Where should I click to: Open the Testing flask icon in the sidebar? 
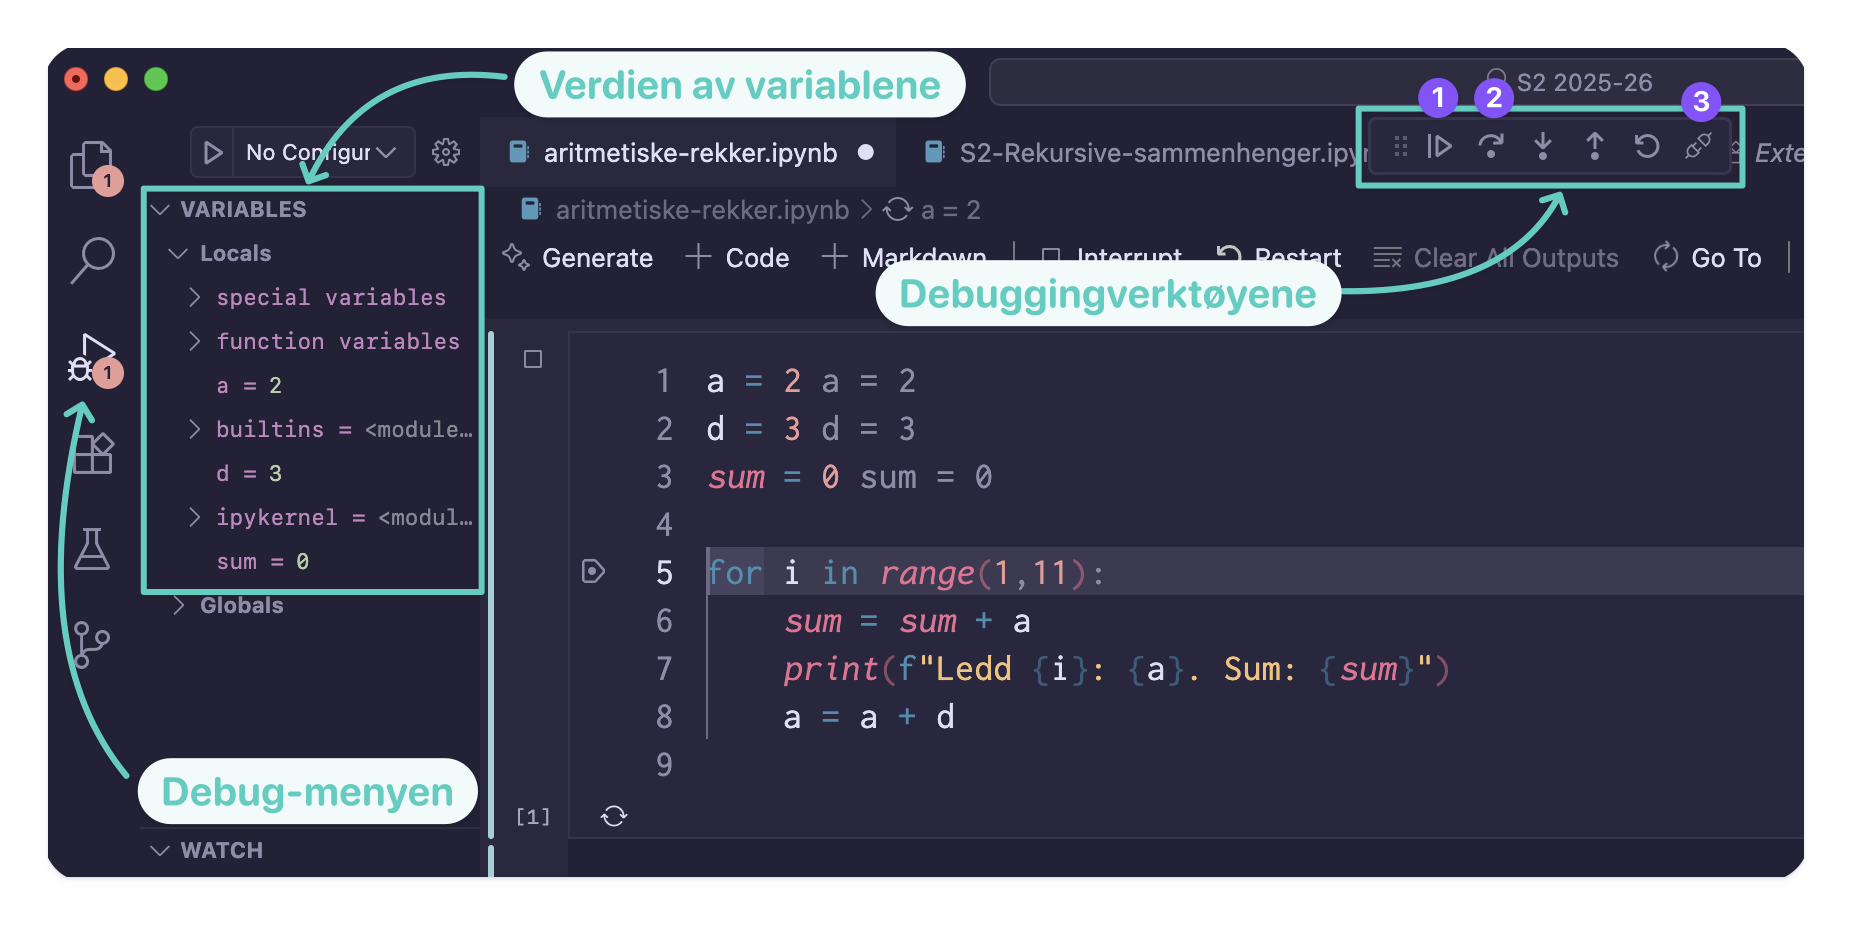point(93,549)
